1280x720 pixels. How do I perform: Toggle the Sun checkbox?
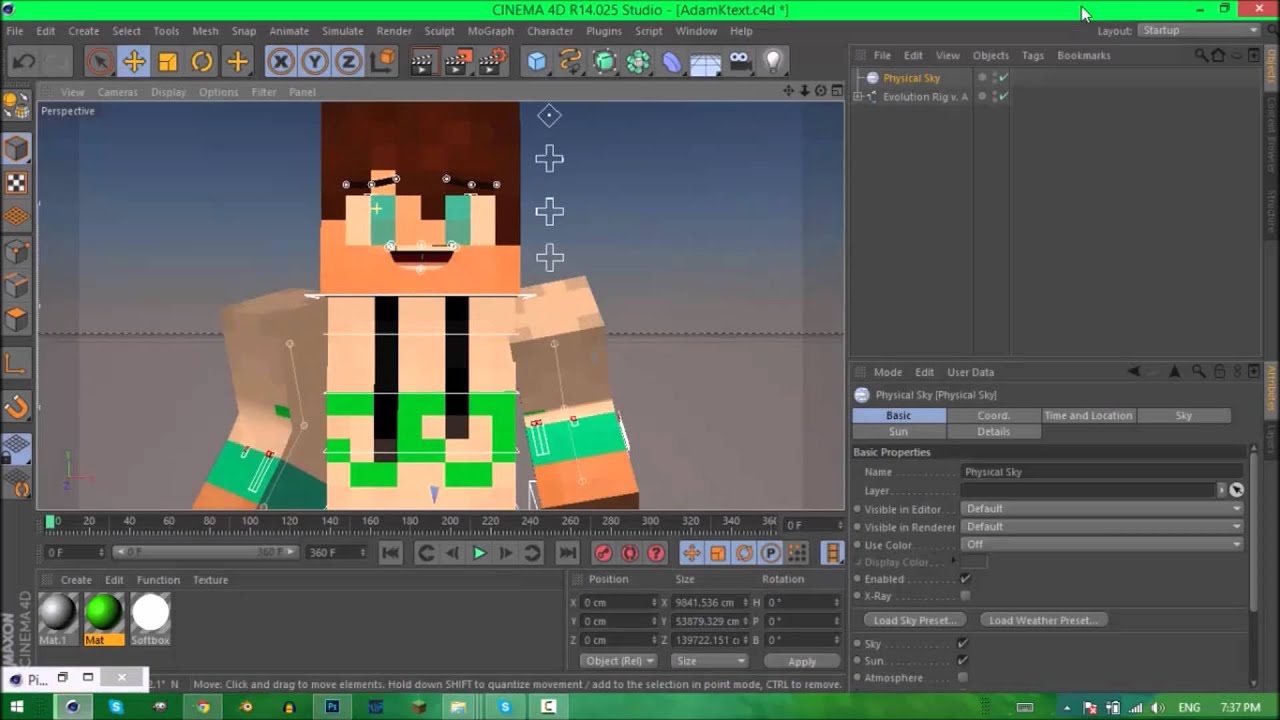point(962,661)
